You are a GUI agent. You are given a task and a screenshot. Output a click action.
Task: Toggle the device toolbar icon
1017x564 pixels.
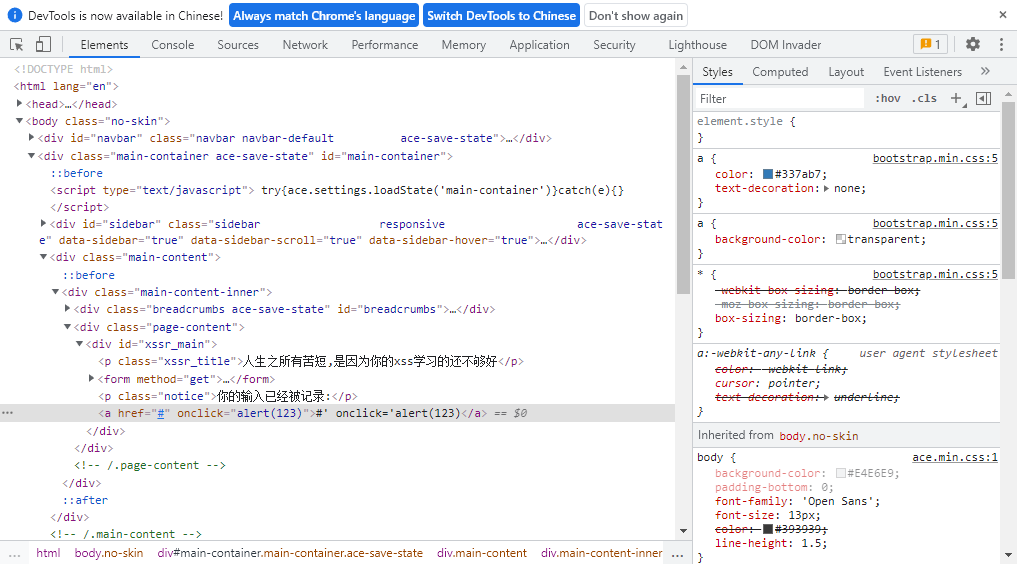[43, 44]
